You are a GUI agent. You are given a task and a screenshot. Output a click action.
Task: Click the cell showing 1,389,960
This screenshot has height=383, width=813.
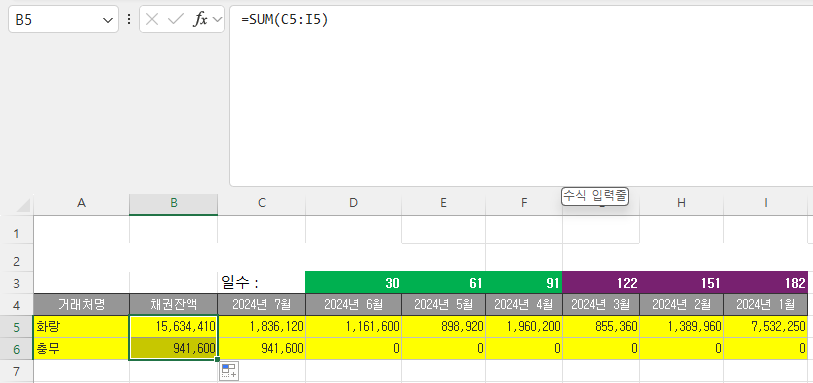pyautogui.click(x=681, y=327)
